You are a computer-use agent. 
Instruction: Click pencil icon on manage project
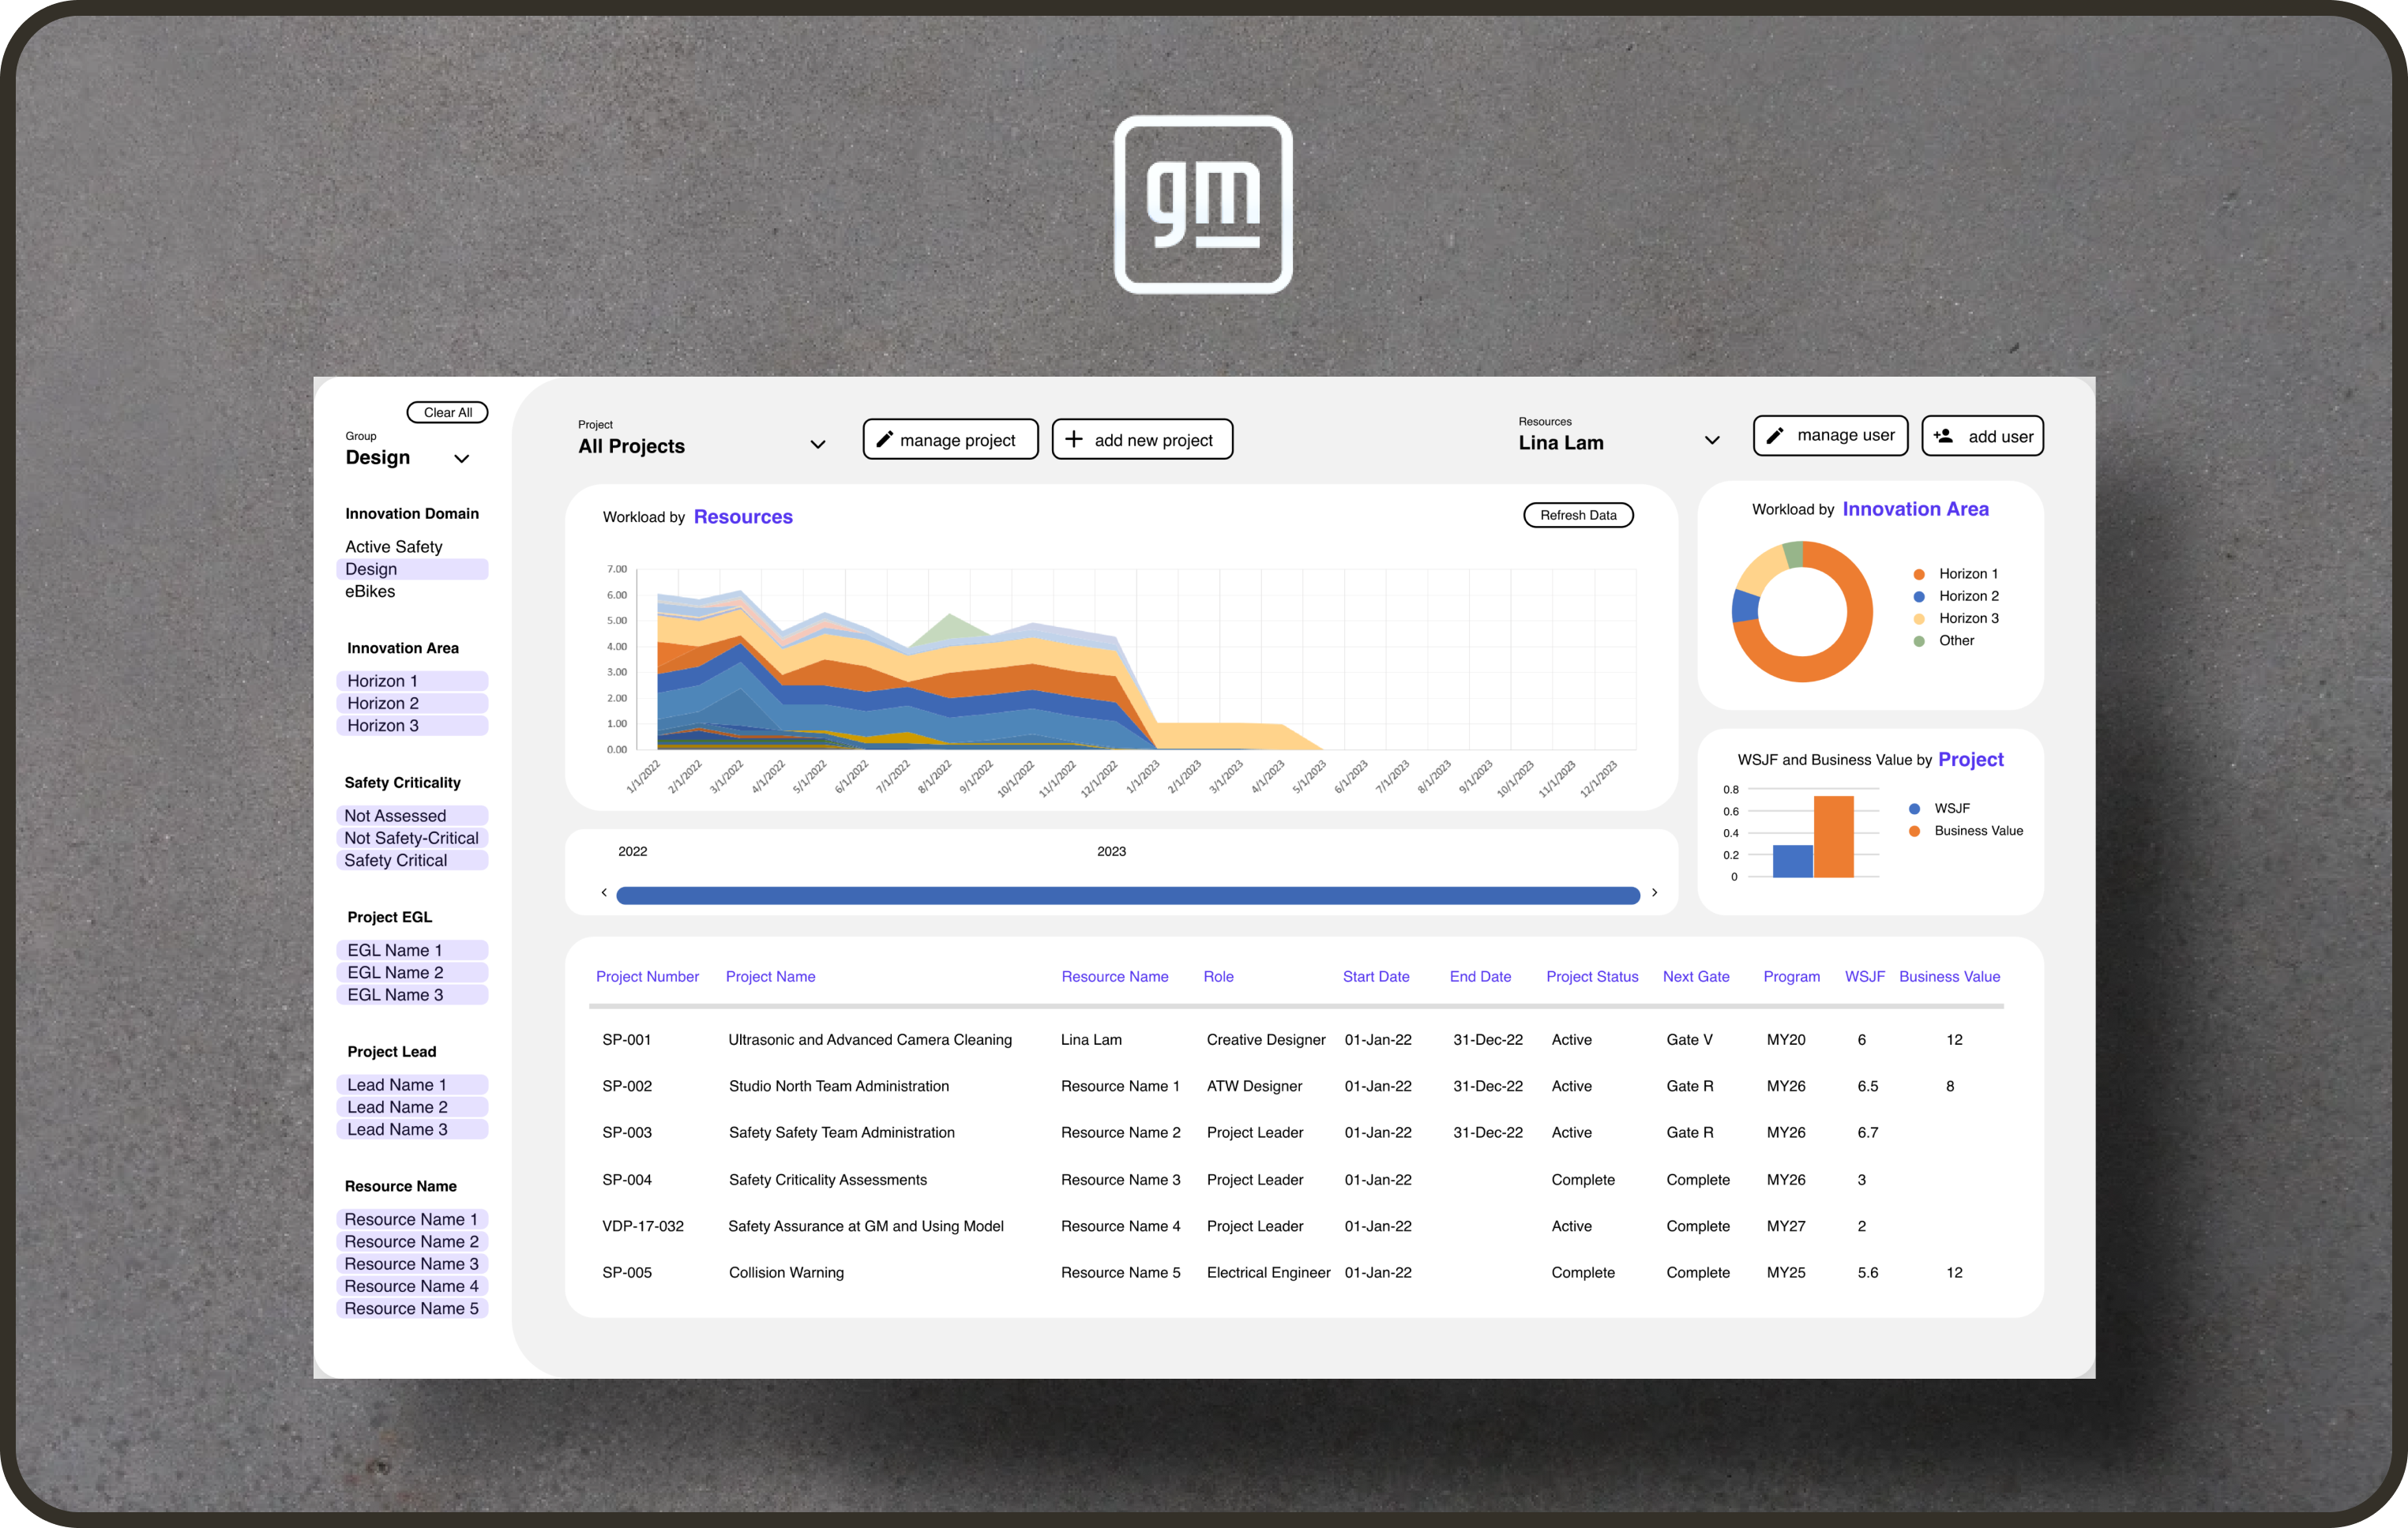coord(884,439)
